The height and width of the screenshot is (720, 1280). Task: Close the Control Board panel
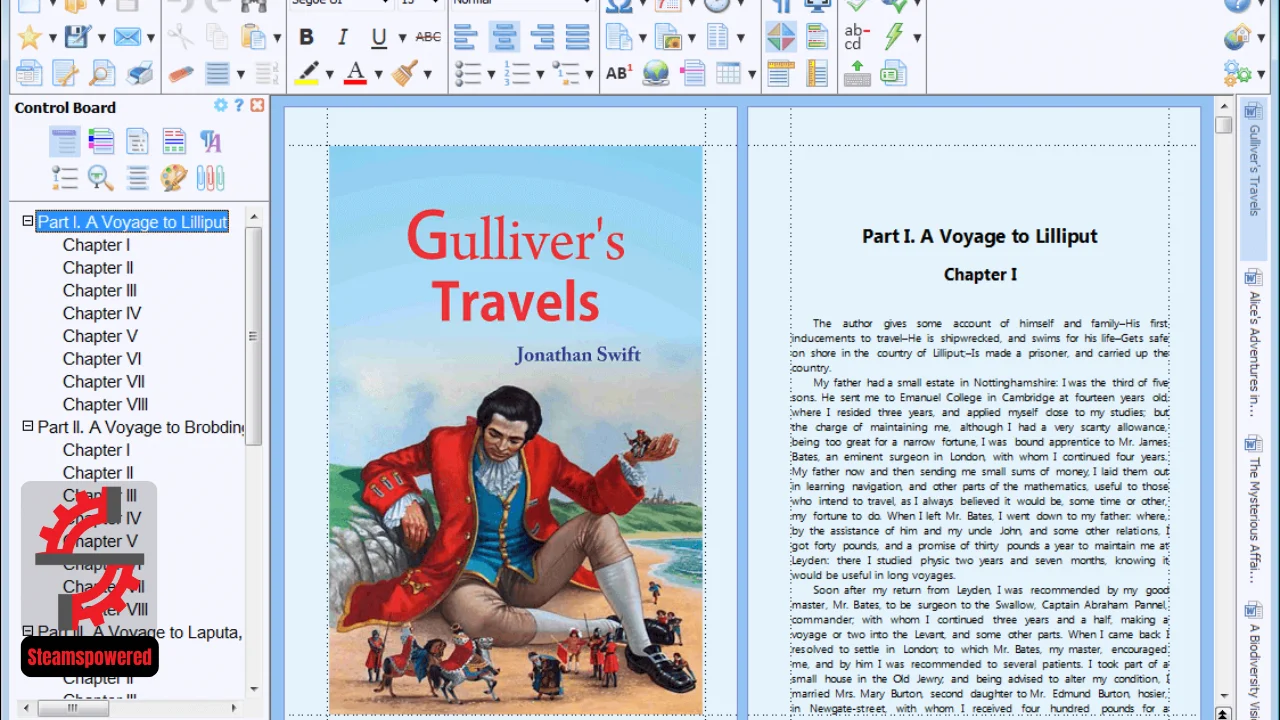pyautogui.click(x=257, y=106)
